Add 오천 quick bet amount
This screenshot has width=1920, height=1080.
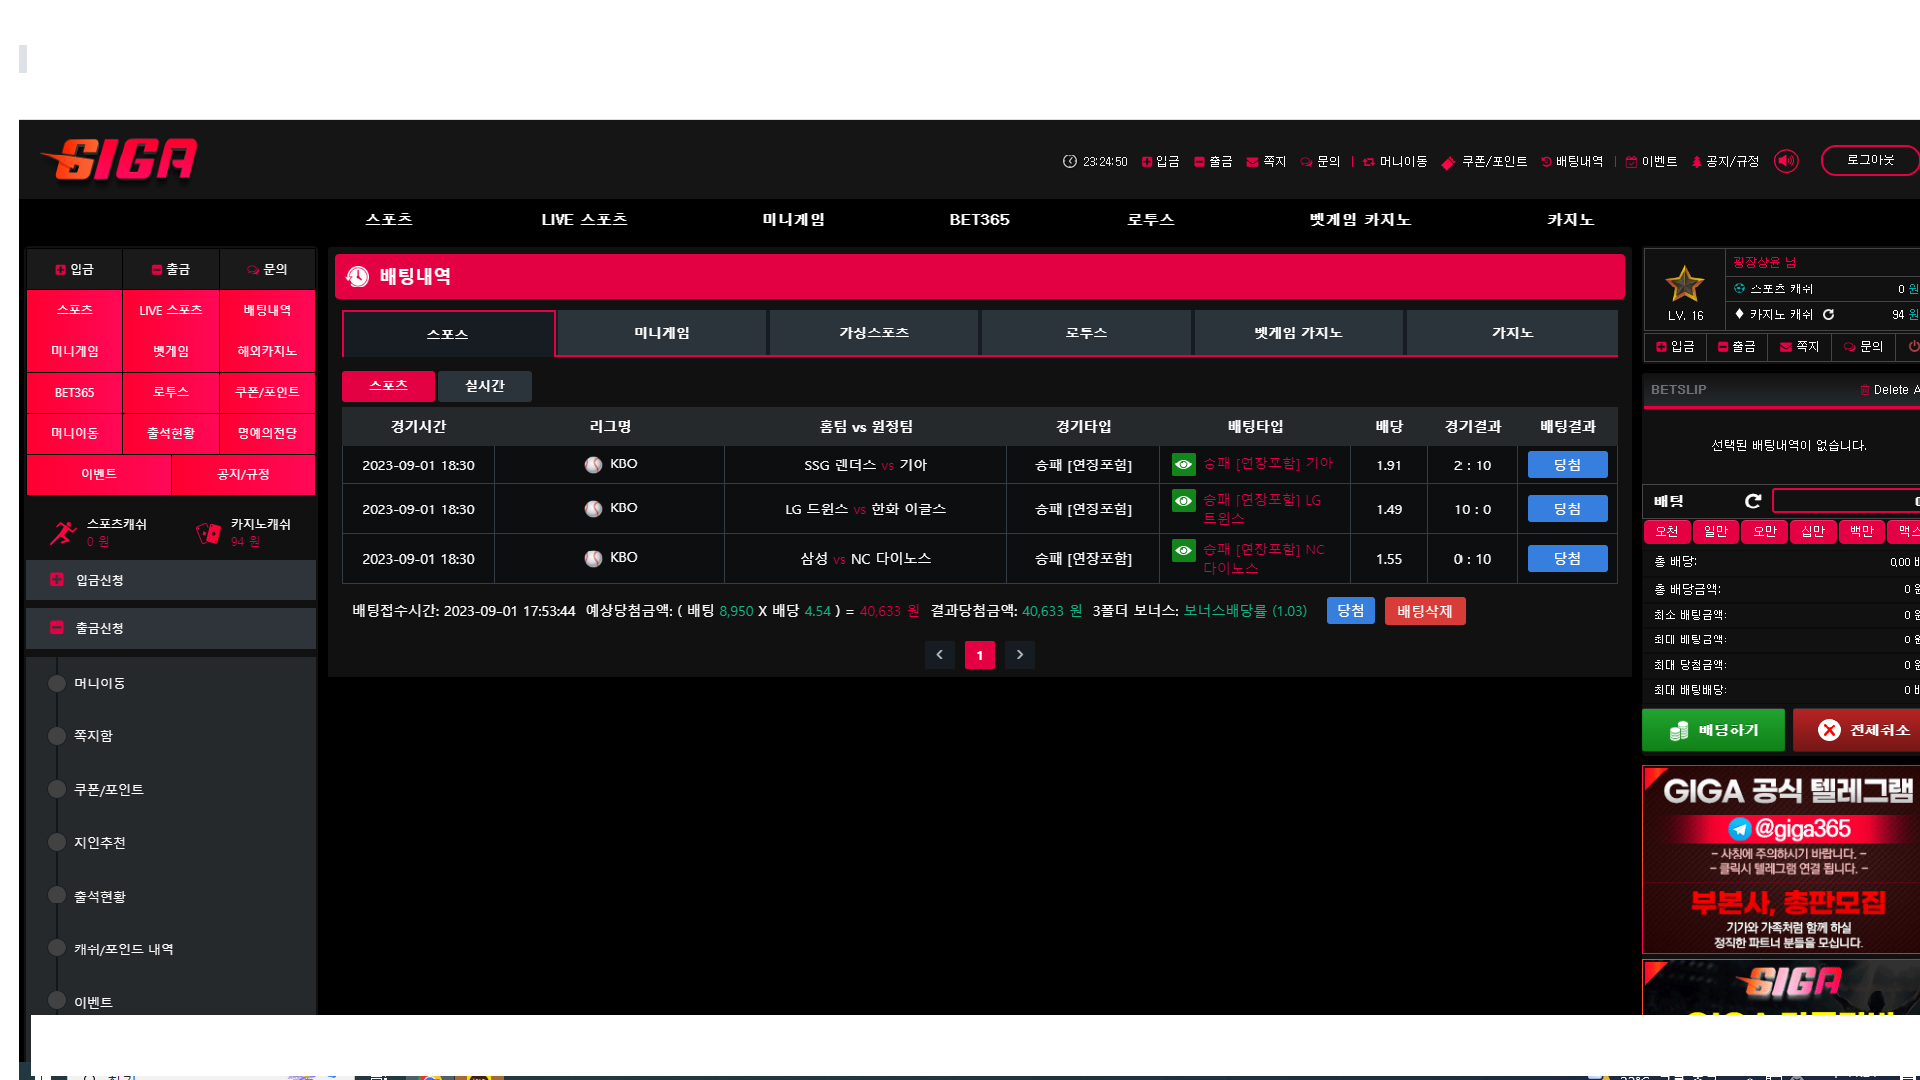(1667, 531)
